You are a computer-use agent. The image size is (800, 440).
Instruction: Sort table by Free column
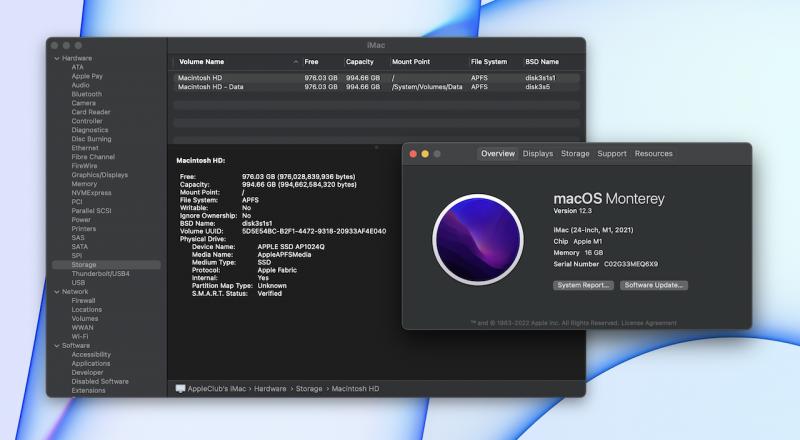click(311, 62)
